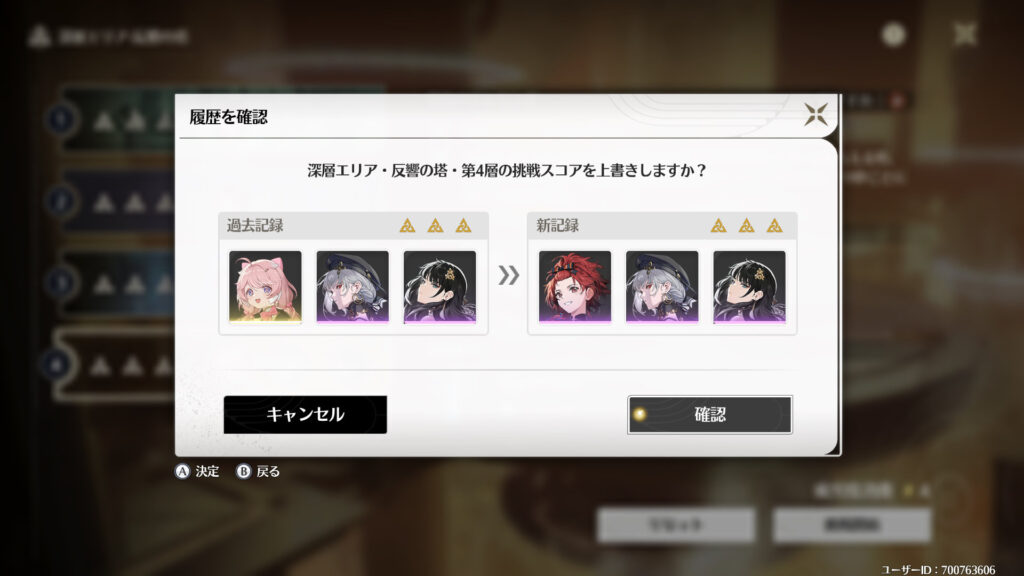Image resolution: width=1024 pixels, height=576 pixels.
Task: Click the キャンセル button
Action: click(305, 414)
